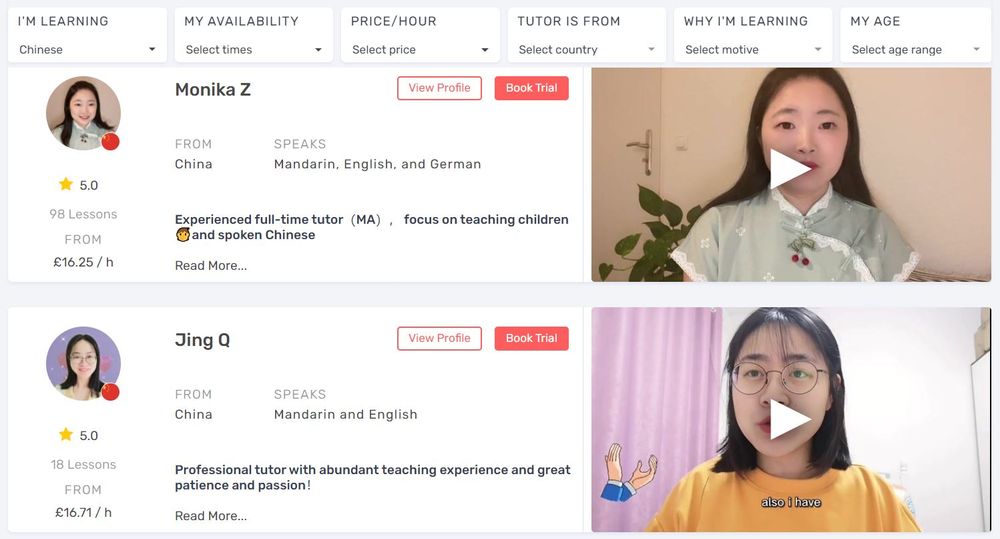Open the Why I'm Learning motive dropdown
The height and width of the screenshot is (539, 1000).
(753, 50)
